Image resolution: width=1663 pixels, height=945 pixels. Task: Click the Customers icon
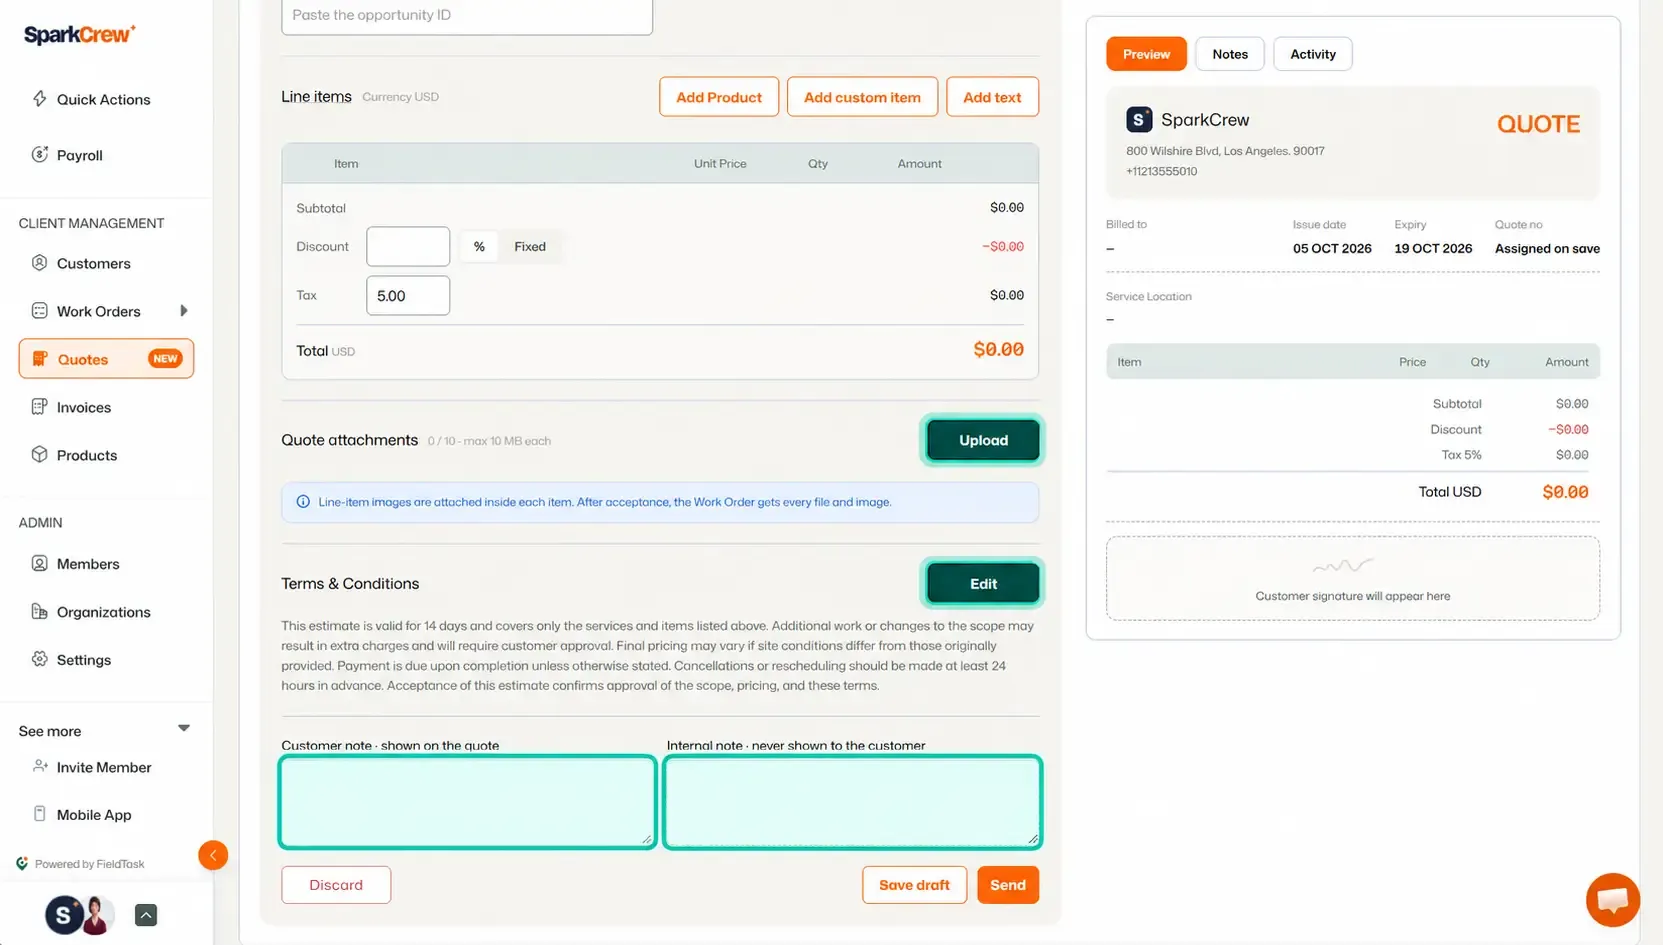(40, 263)
